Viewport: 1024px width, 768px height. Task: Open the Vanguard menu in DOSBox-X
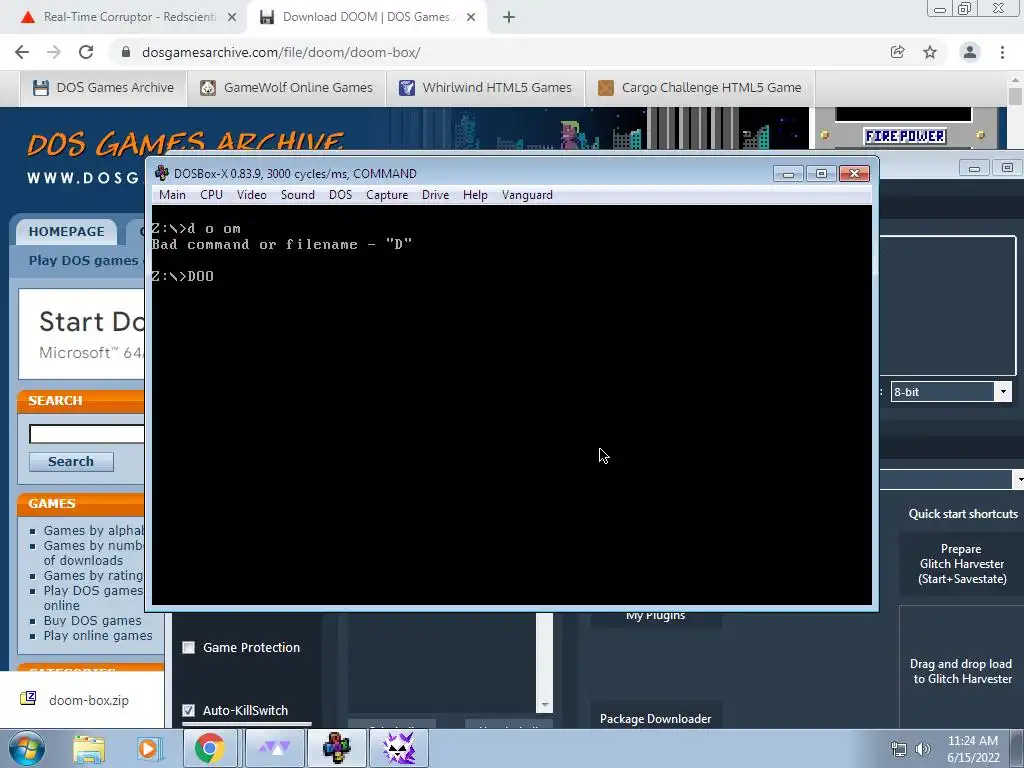(x=527, y=195)
